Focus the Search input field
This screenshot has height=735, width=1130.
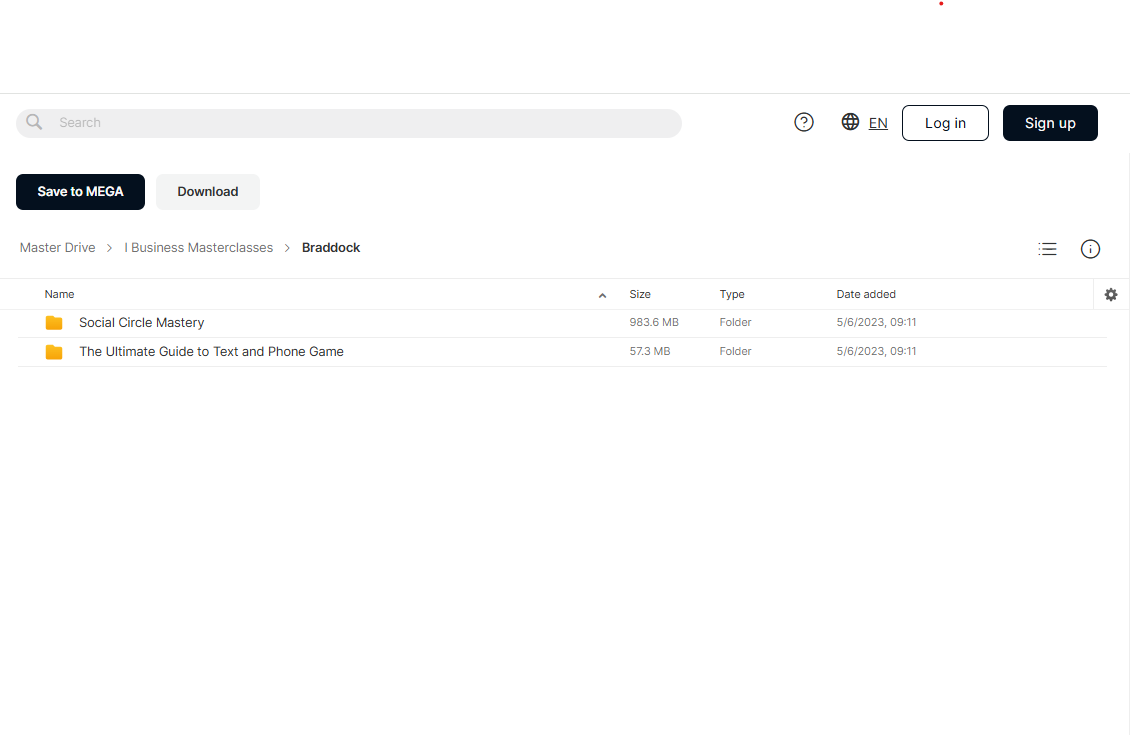349,123
